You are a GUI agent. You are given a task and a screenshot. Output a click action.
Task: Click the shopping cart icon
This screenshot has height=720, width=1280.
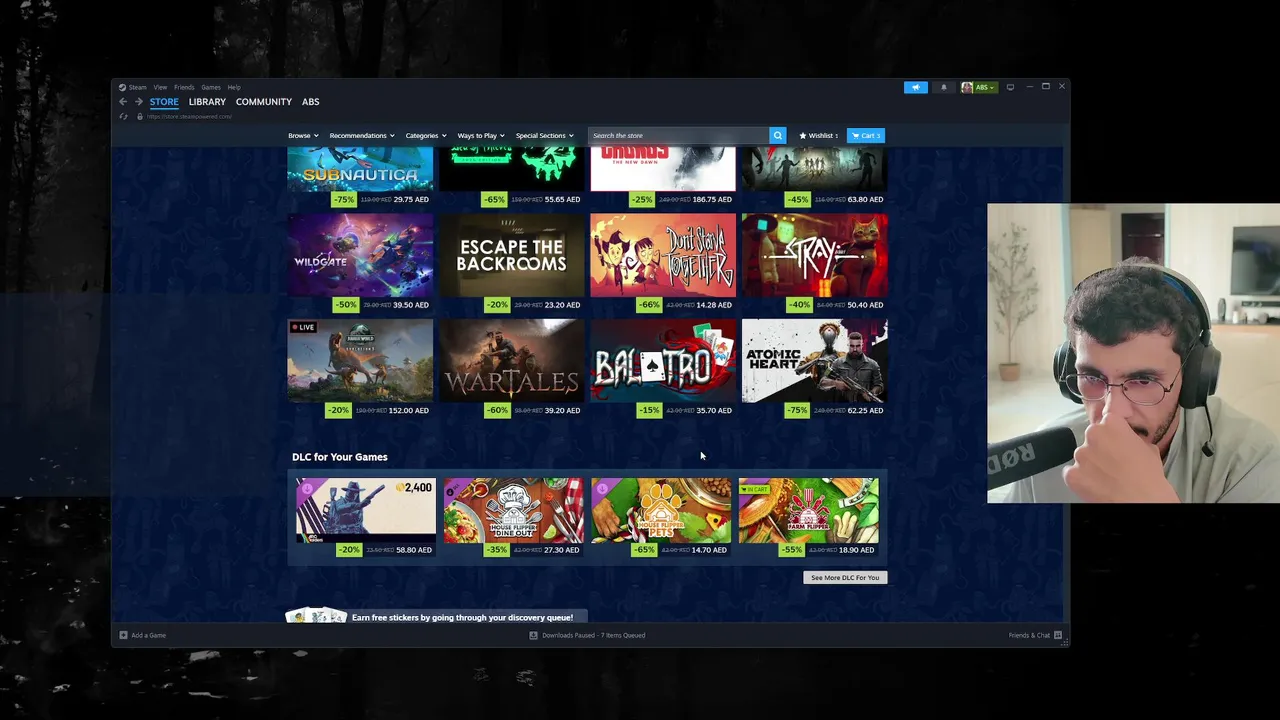pyautogui.click(x=855, y=135)
